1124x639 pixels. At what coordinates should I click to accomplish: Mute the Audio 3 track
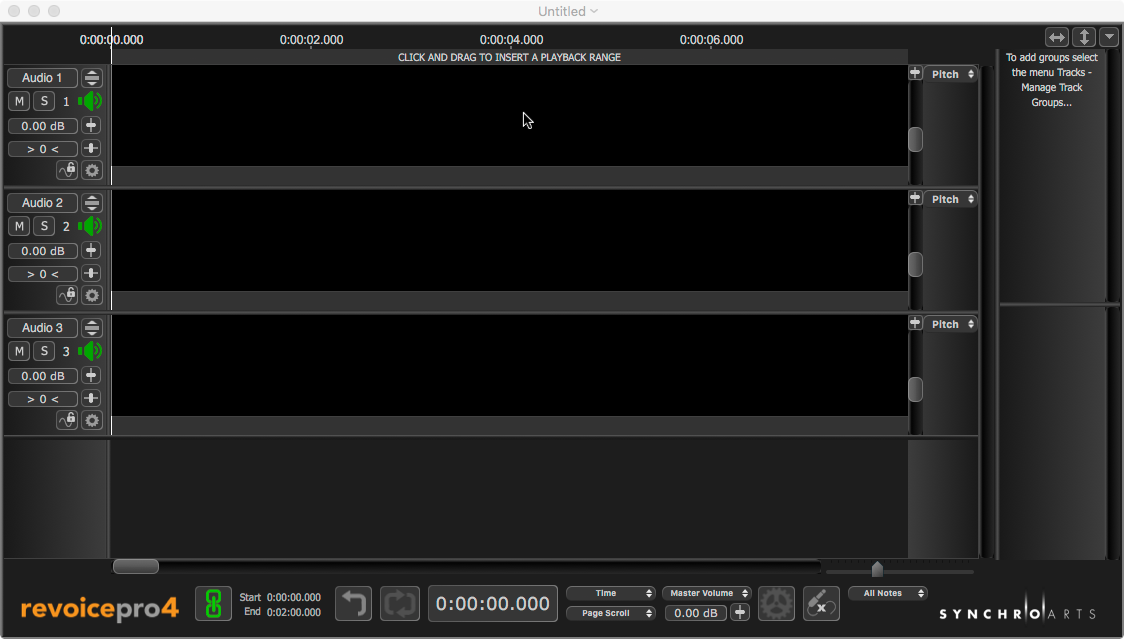19,351
